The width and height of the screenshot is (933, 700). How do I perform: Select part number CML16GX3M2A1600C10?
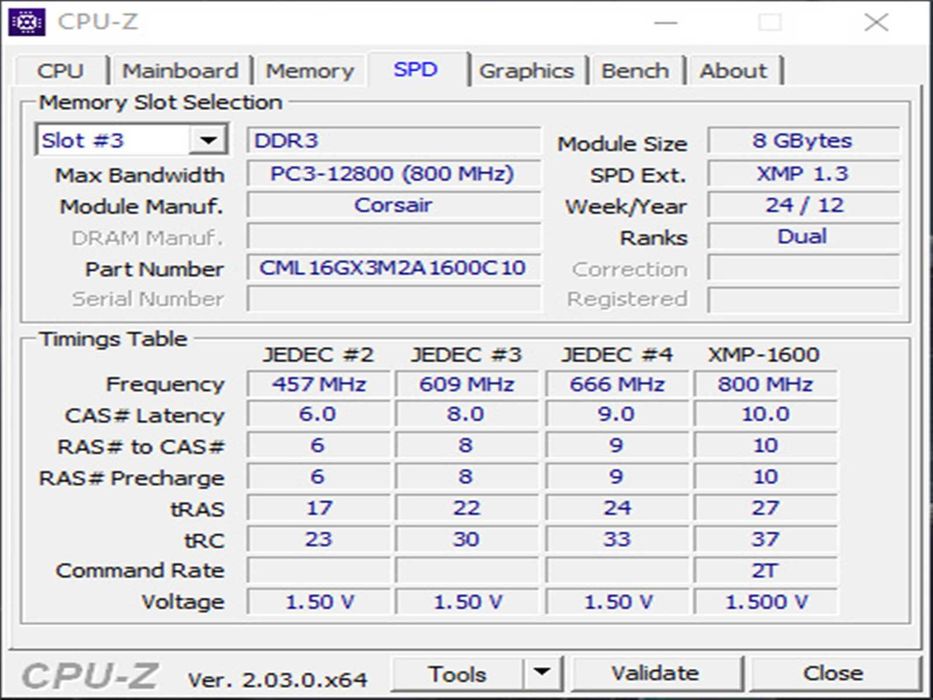[x=393, y=268]
